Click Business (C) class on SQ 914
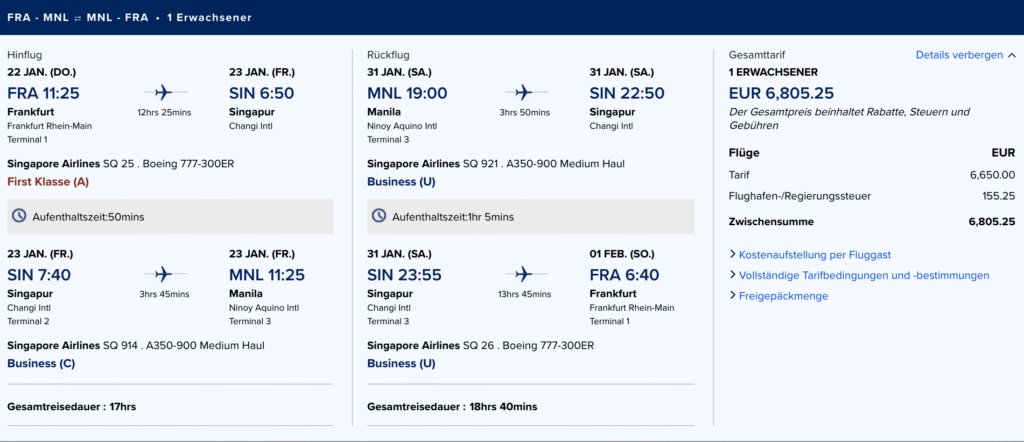Screen dimensions: 1024x442 coord(41,363)
